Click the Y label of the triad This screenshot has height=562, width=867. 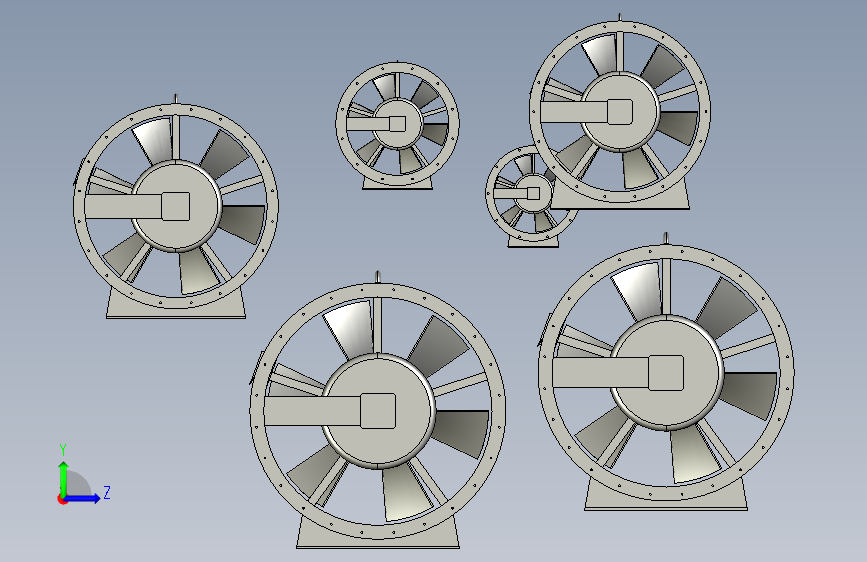coord(63,450)
